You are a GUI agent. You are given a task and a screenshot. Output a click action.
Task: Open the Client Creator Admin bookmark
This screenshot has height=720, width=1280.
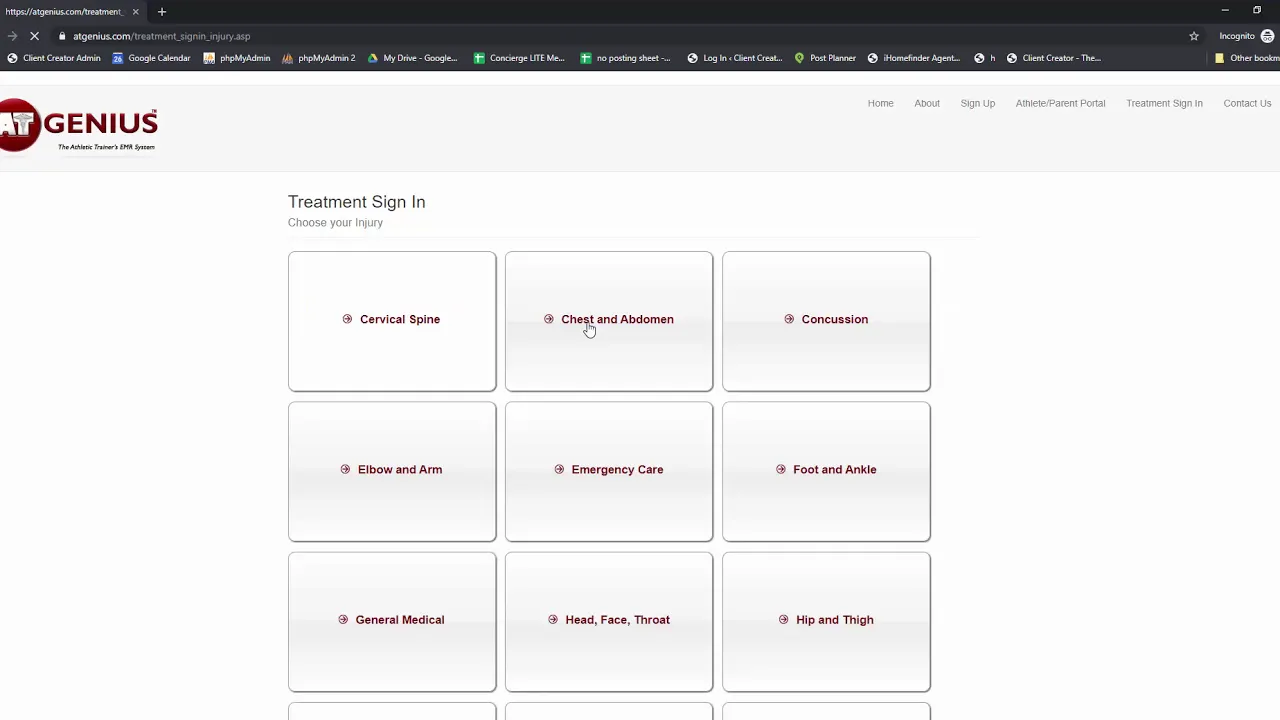pyautogui.click(x=54, y=58)
